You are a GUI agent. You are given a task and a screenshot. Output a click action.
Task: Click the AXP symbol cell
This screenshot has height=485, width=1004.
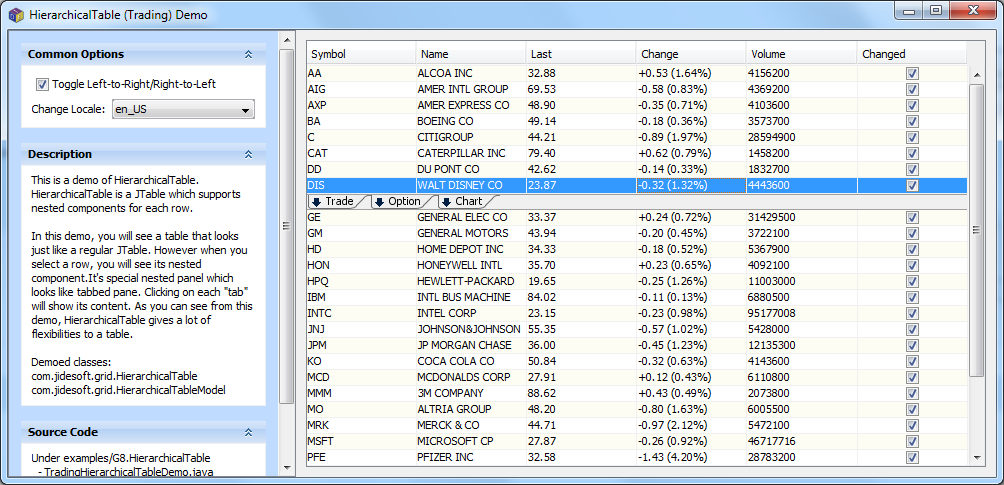(x=361, y=106)
